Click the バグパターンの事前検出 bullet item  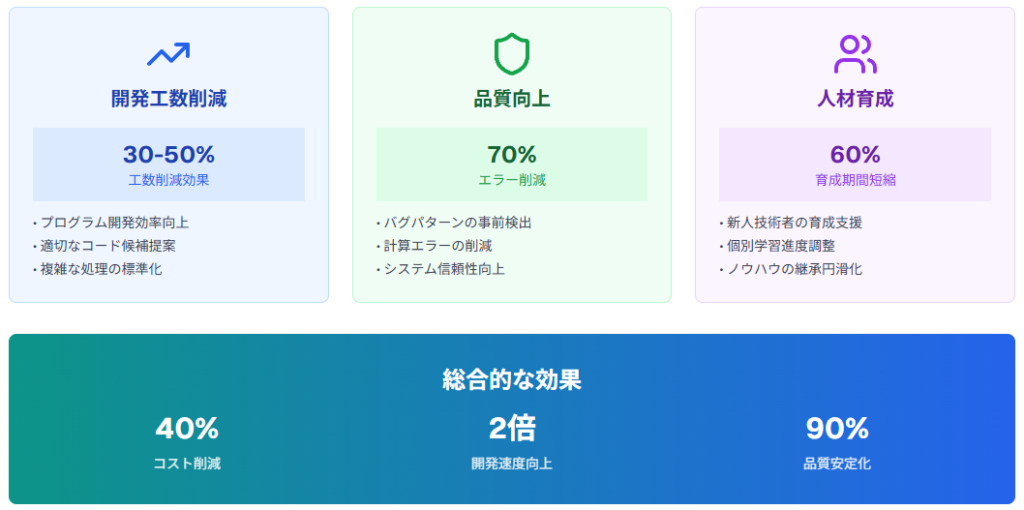coord(454,223)
